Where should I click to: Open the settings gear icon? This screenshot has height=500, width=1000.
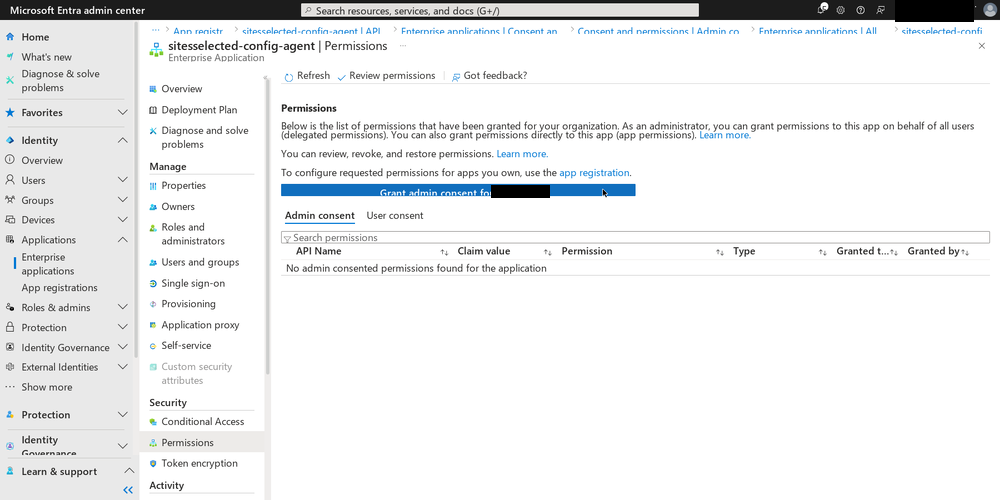pos(841,10)
